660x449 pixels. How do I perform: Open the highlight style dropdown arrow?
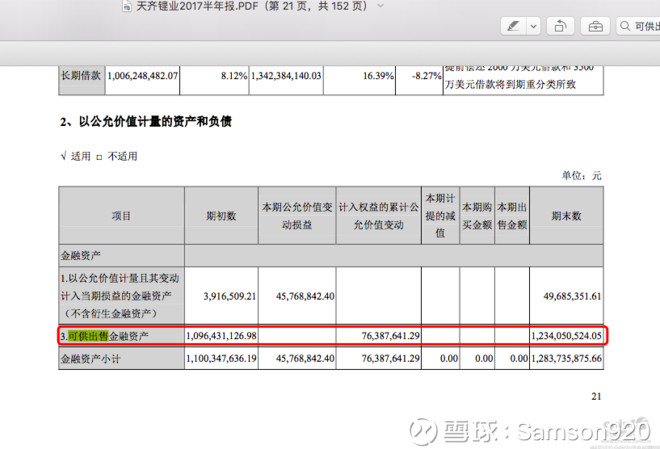coord(533,26)
